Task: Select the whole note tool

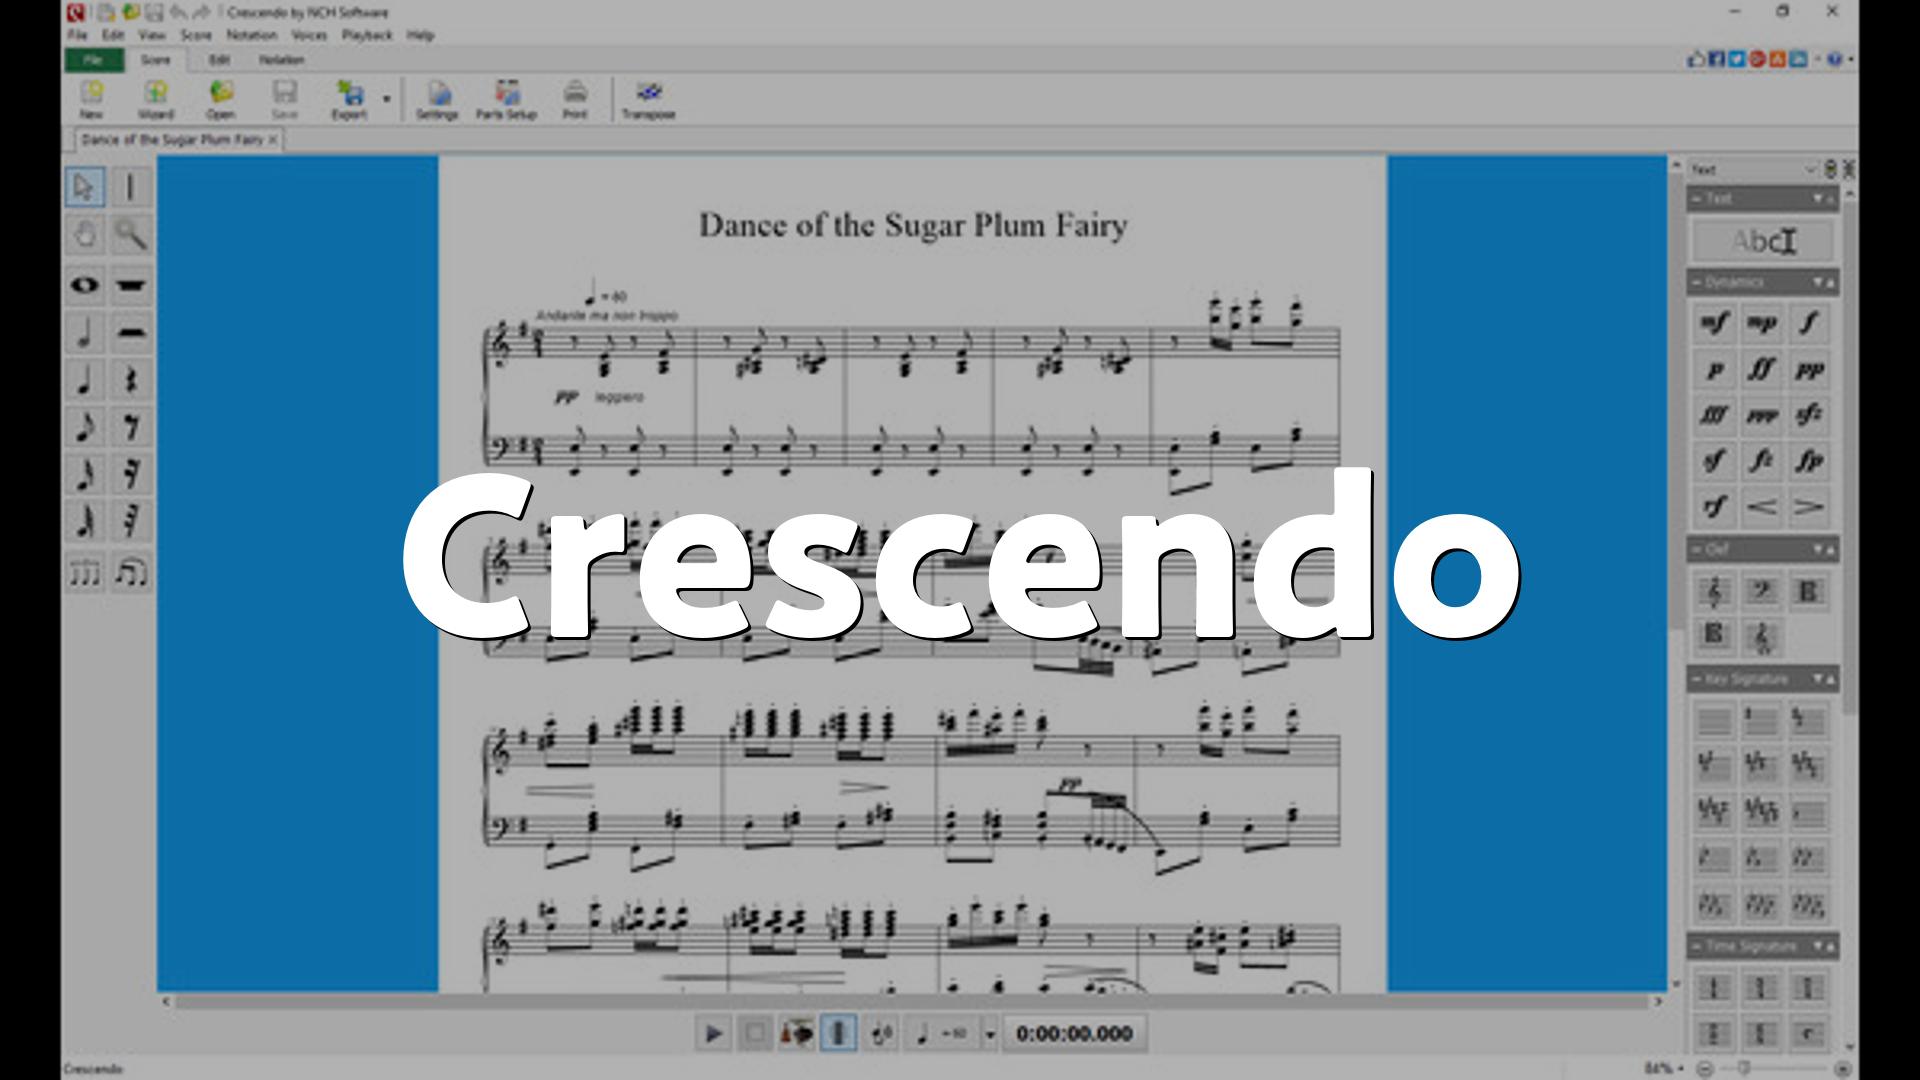Action: 85,285
